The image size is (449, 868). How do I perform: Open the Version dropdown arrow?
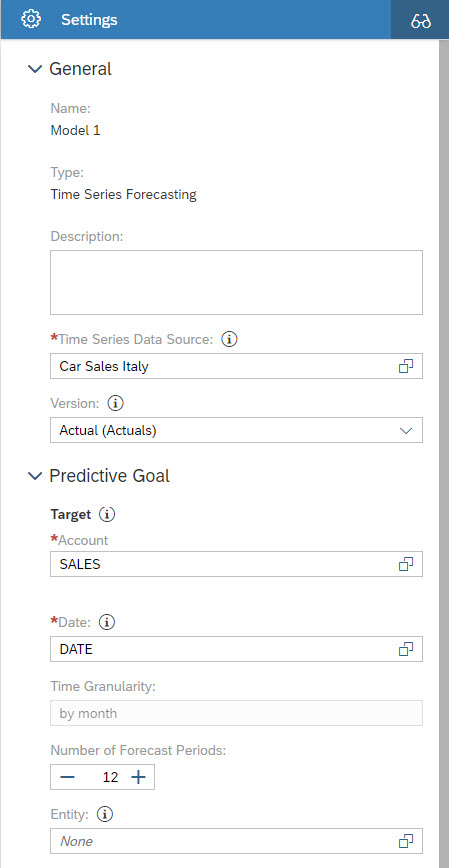coord(406,430)
